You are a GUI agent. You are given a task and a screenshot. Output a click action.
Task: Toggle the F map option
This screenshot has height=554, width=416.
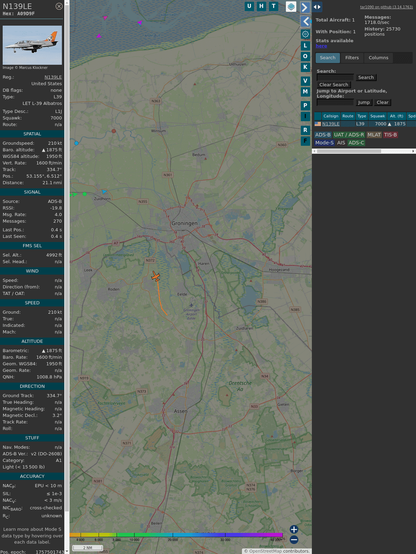point(305,141)
